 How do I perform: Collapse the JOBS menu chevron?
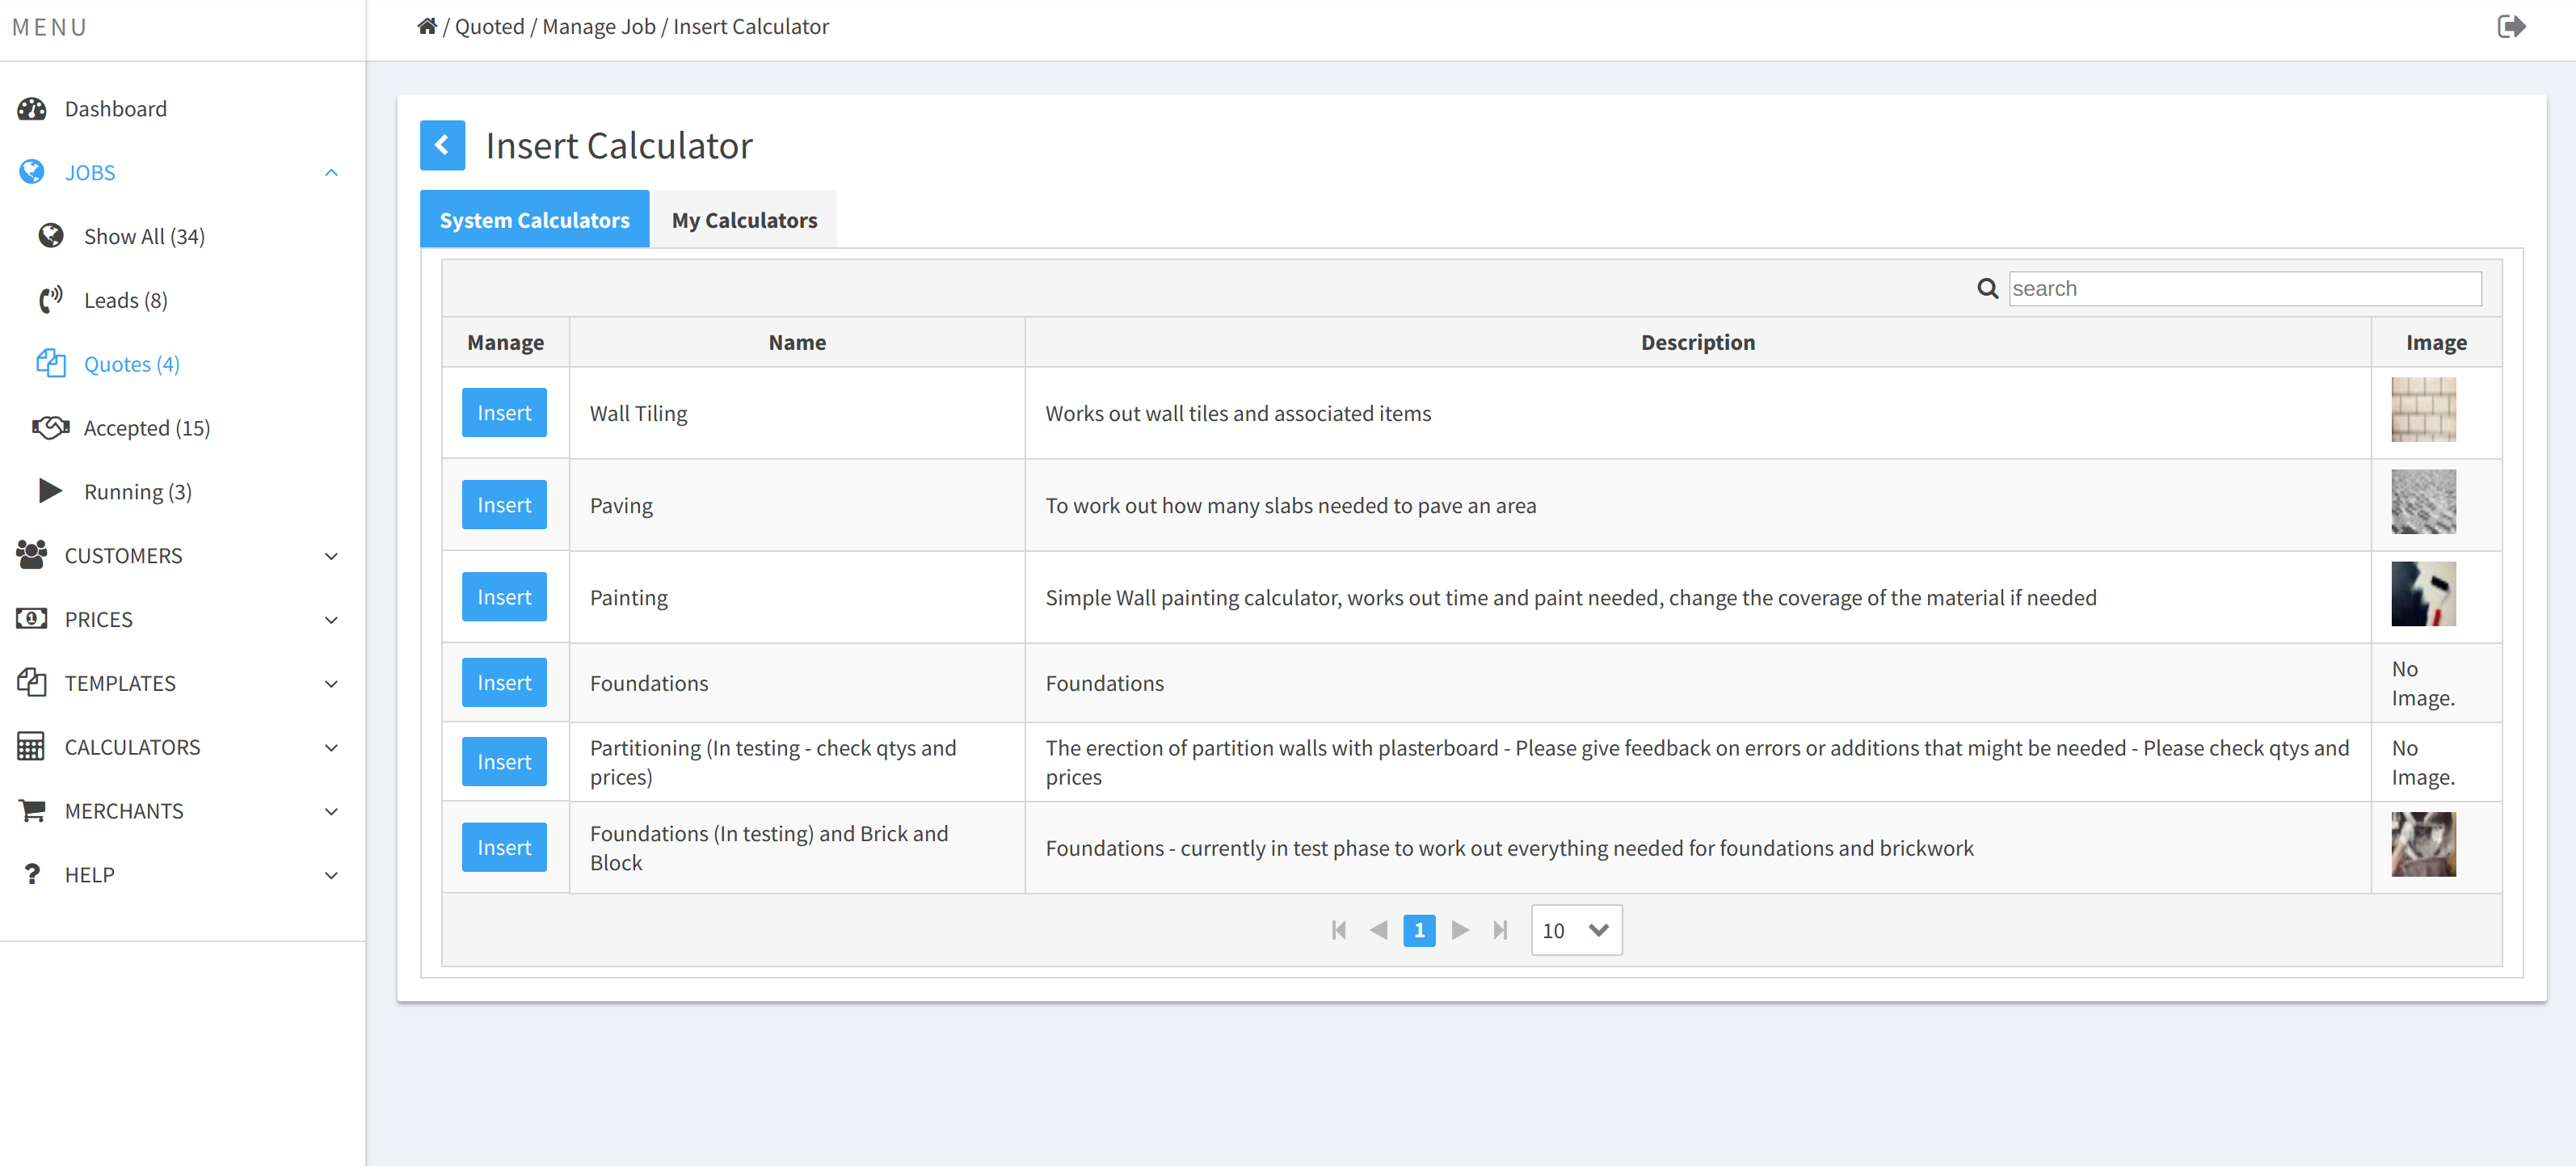coord(332,173)
